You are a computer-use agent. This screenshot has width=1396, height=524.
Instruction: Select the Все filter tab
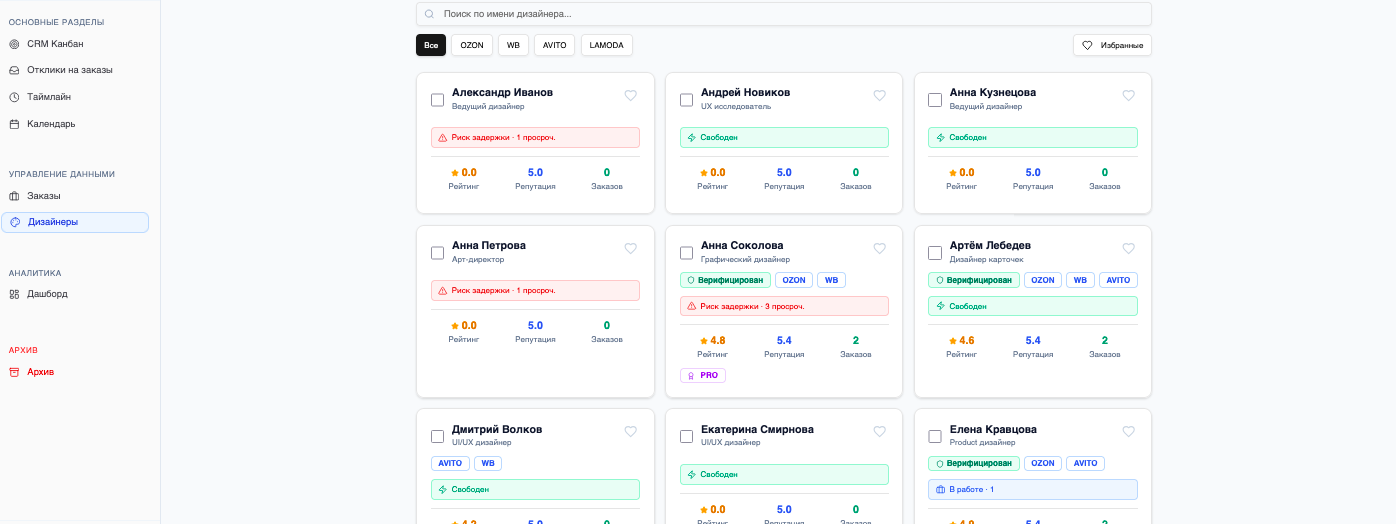431,45
